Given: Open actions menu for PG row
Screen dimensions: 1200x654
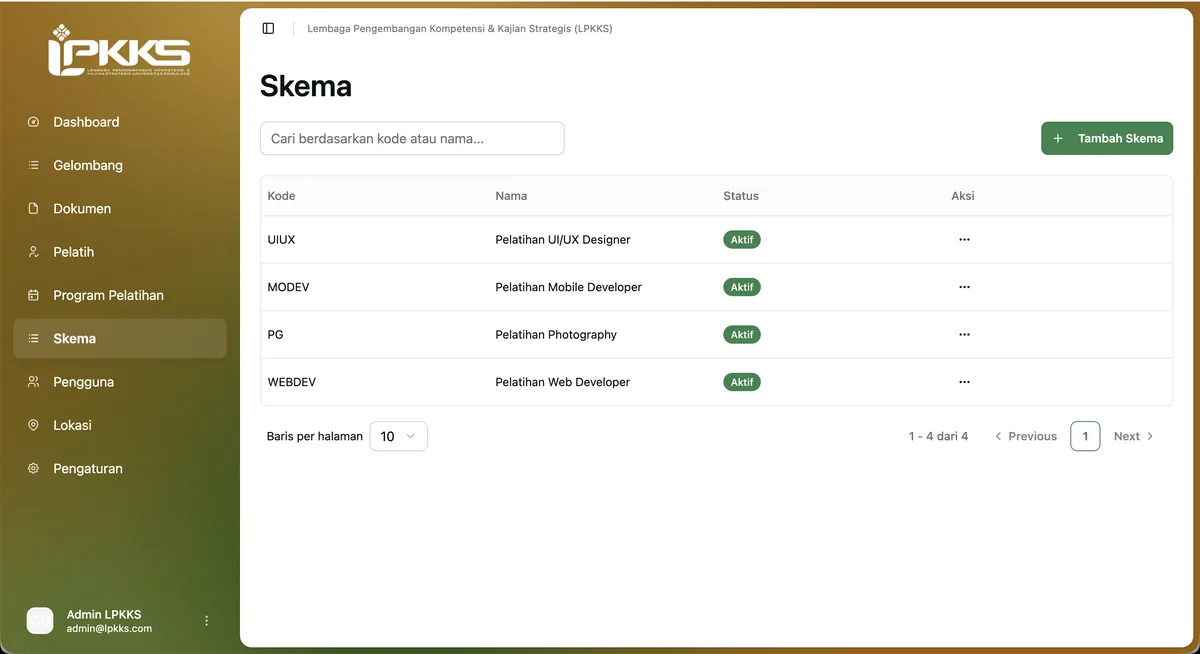Looking at the screenshot, I should pos(964,335).
